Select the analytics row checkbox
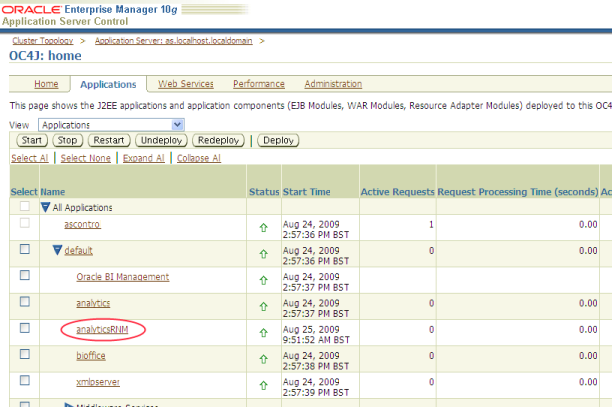Viewport: 612px width, 407px height. (x=25, y=302)
